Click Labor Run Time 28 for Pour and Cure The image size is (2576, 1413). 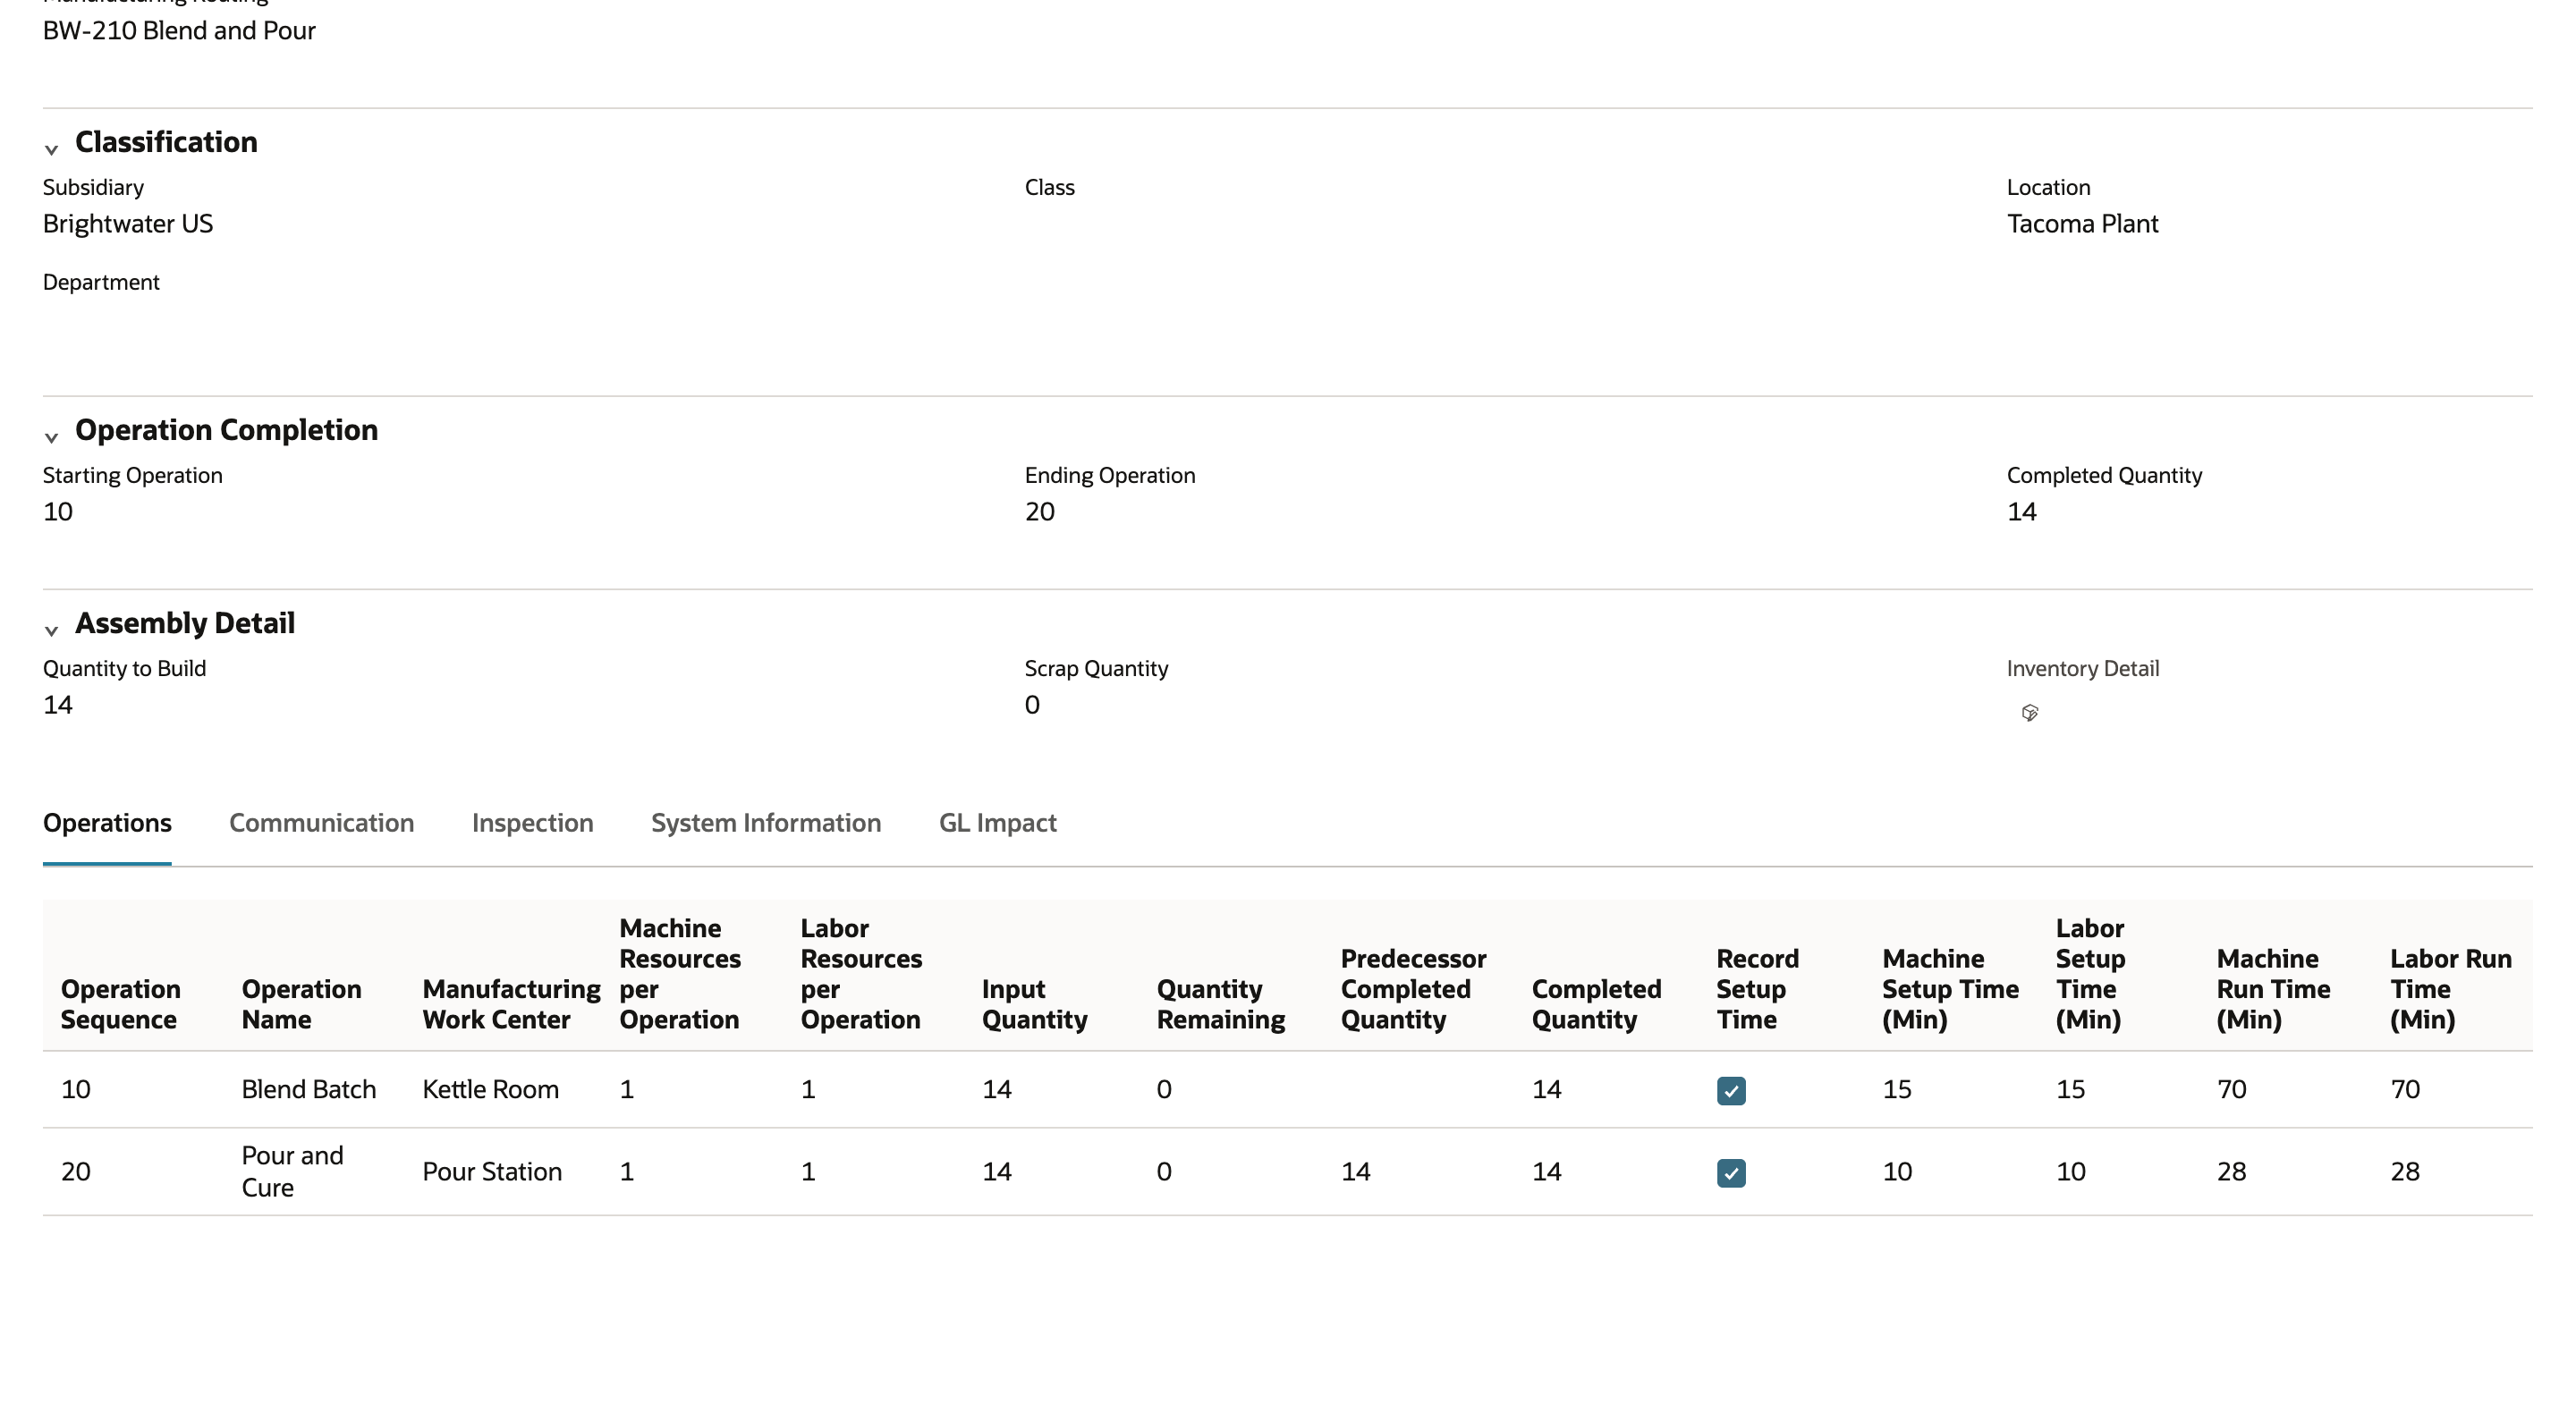[x=2404, y=1171]
